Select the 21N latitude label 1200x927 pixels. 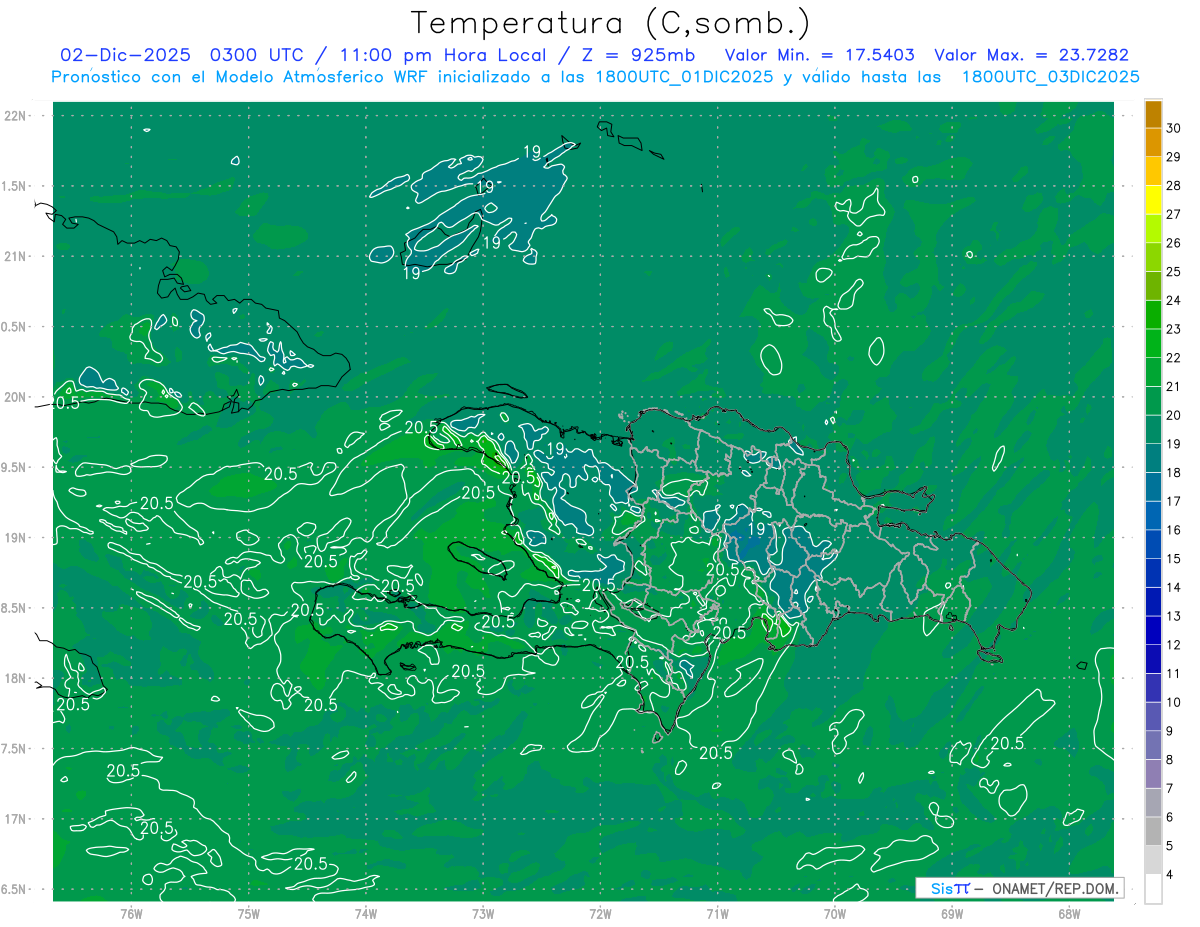16,256
